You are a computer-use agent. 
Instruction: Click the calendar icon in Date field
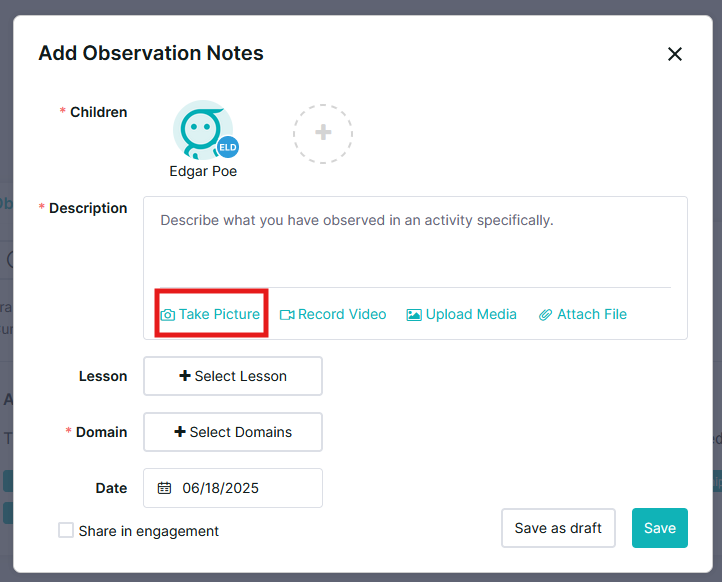point(164,488)
